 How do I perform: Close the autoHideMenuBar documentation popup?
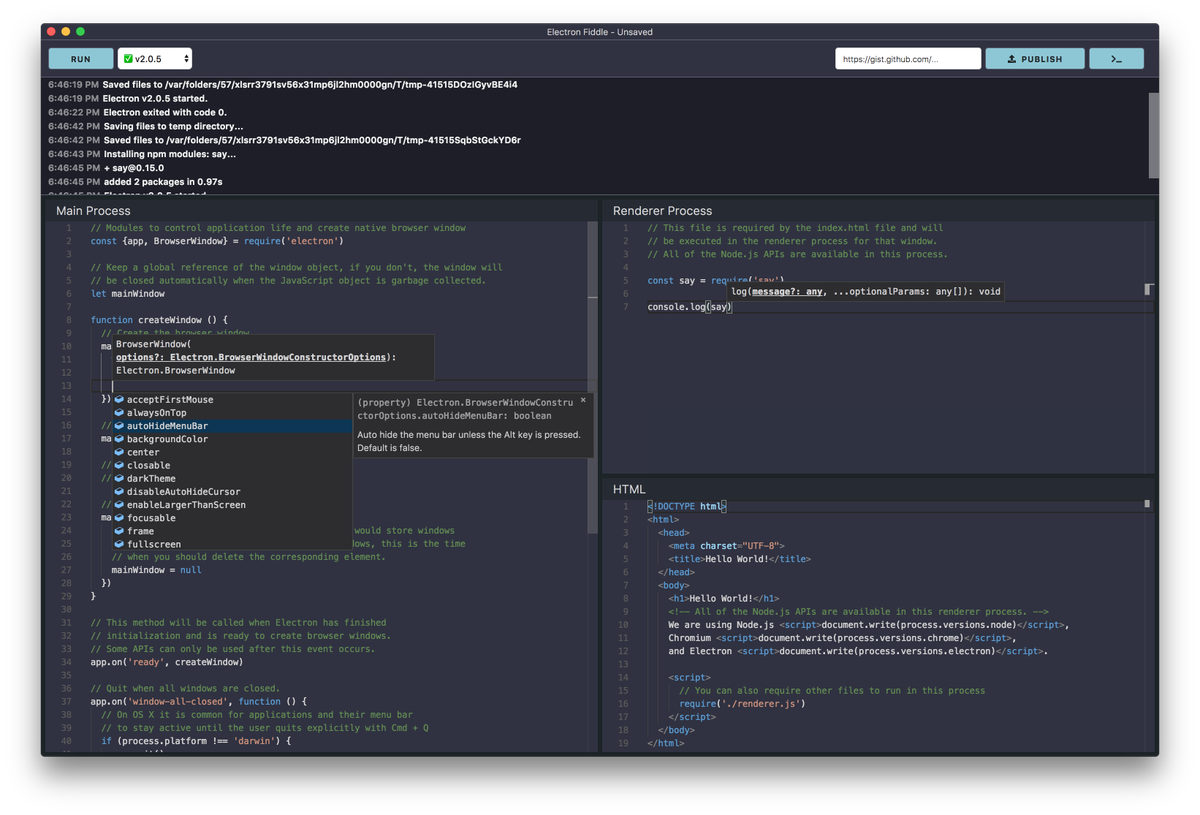pos(583,400)
